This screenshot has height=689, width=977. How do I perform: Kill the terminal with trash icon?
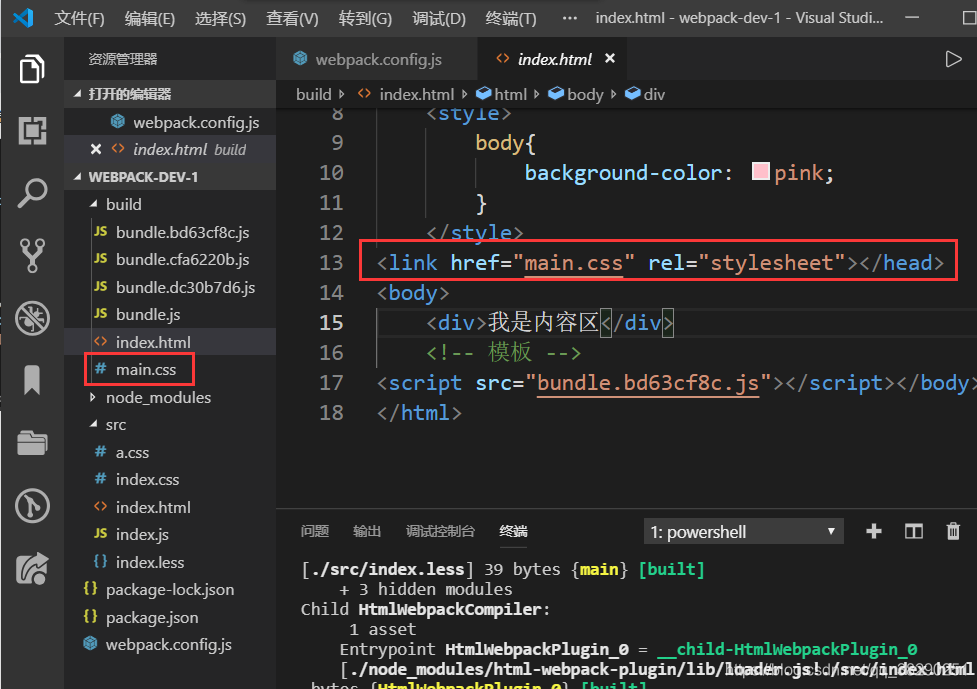click(953, 531)
